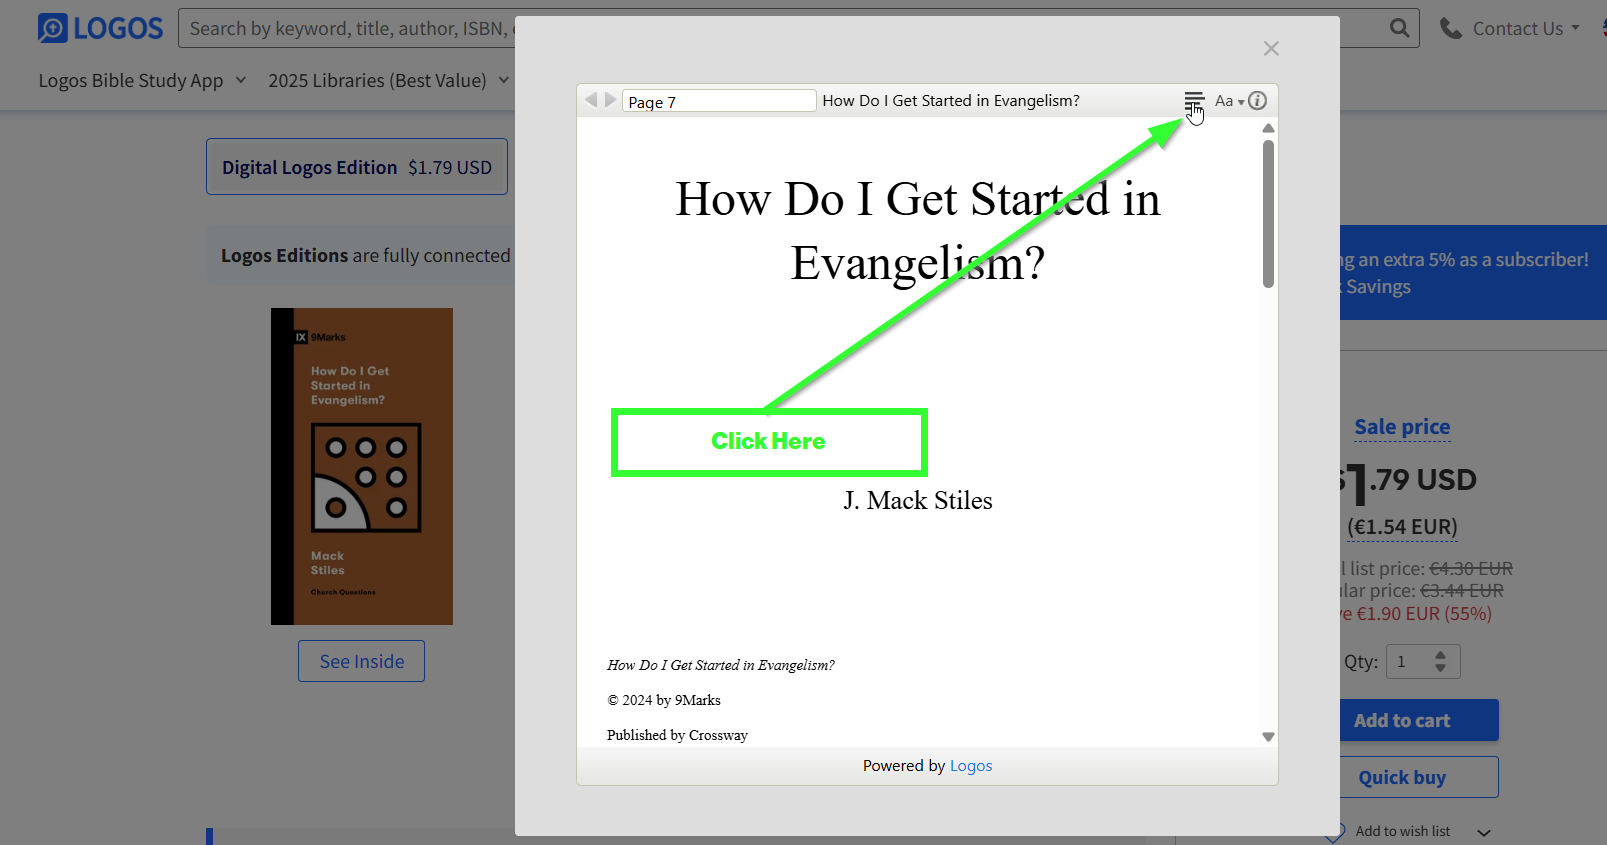This screenshot has height=845, width=1607.
Task: Expand the 2025 Libraries (Best Value) menu
Action: [x=389, y=80]
